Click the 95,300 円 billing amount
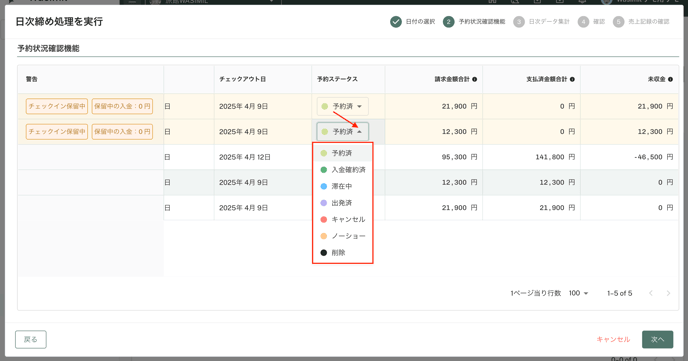This screenshot has width=688, height=361. coord(459,157)
